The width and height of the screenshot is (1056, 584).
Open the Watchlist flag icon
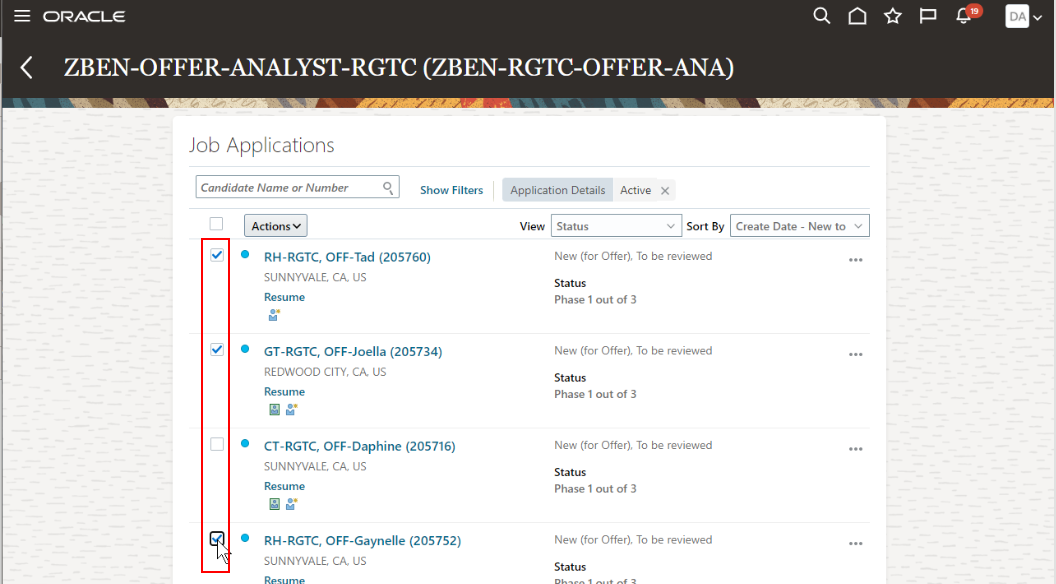928,15
